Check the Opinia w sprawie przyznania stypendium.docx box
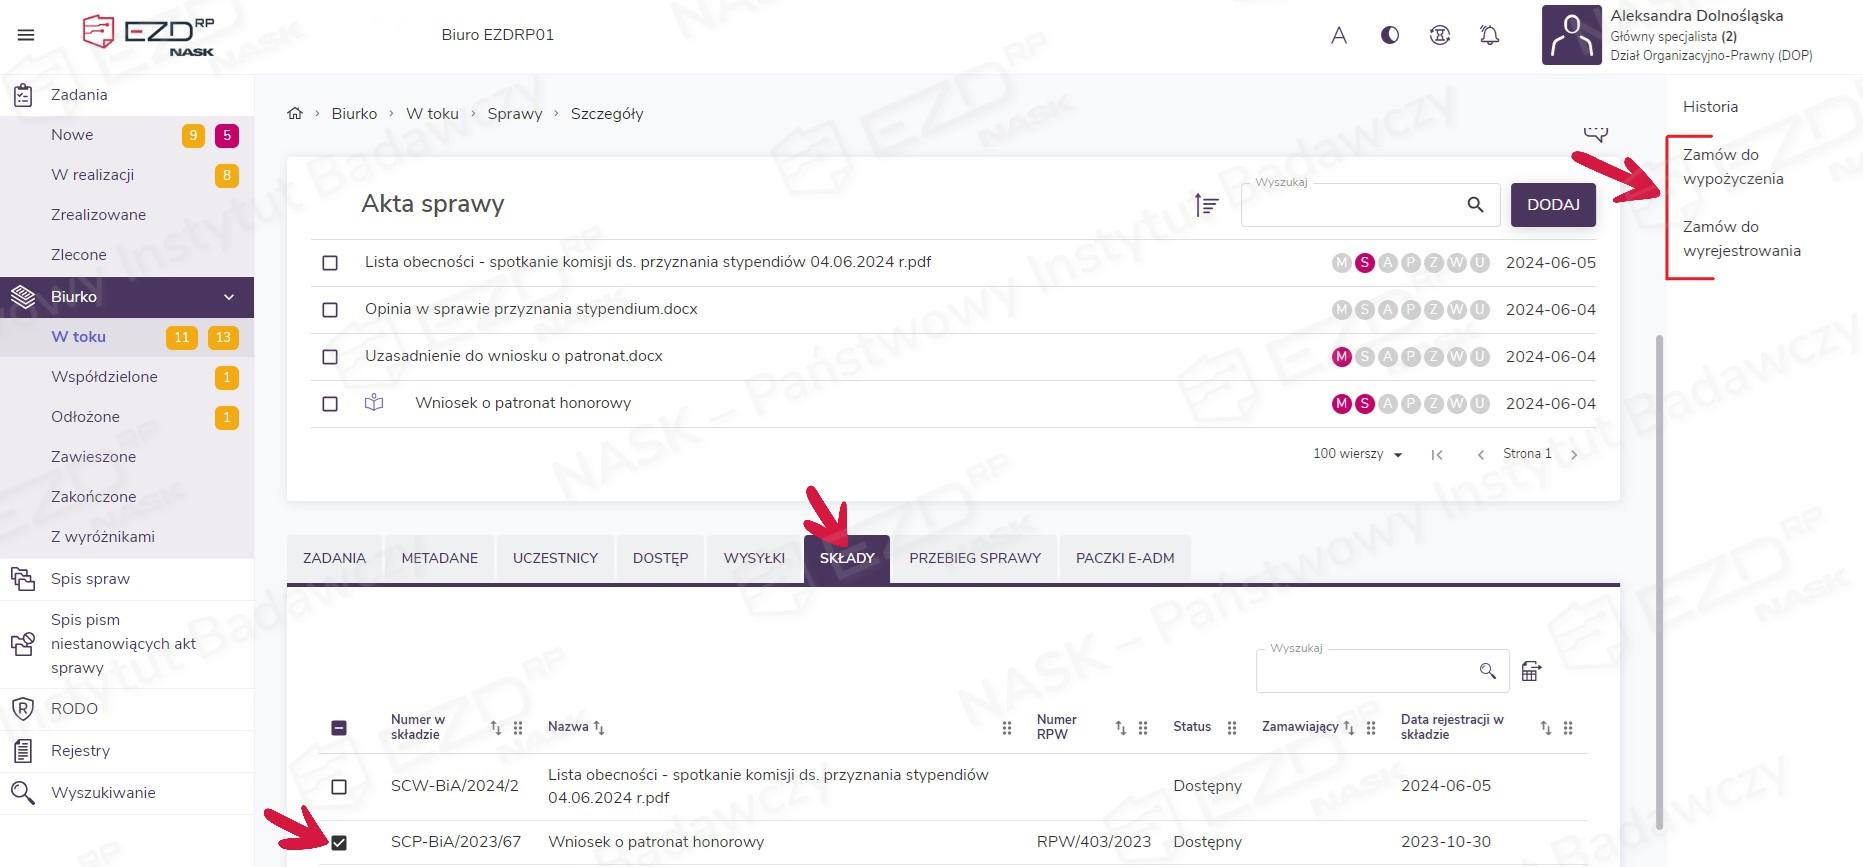The height and width of the screenshot is (867, 1863). (330, 310)
